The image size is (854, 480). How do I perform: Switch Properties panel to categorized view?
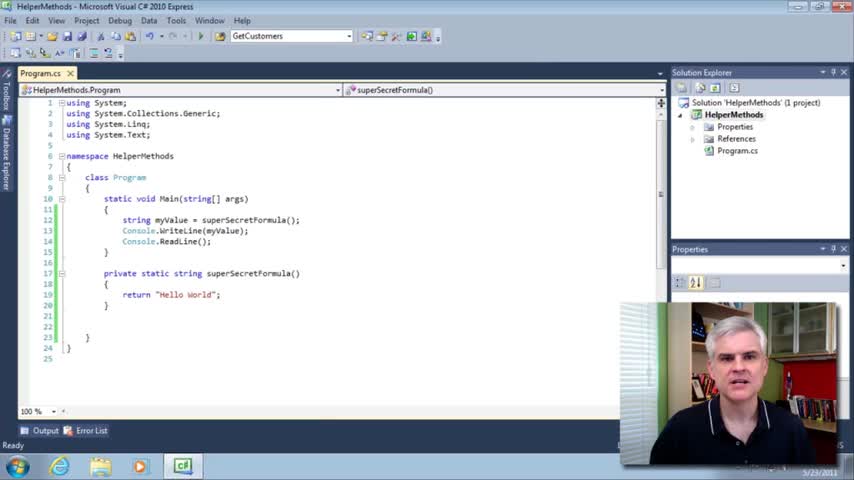[680, 283]
